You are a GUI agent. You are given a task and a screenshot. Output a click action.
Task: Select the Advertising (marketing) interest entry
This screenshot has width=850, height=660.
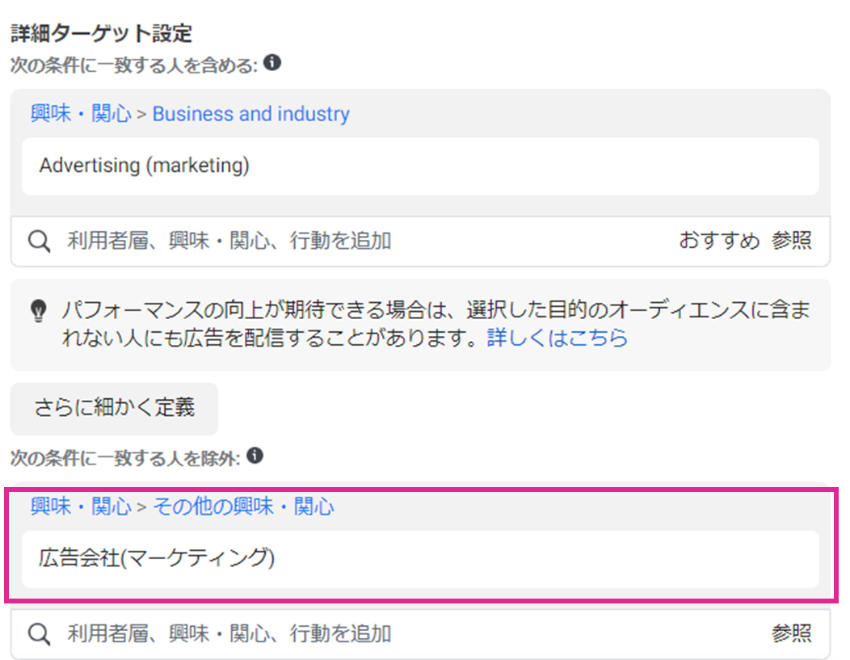pos(420,166)
